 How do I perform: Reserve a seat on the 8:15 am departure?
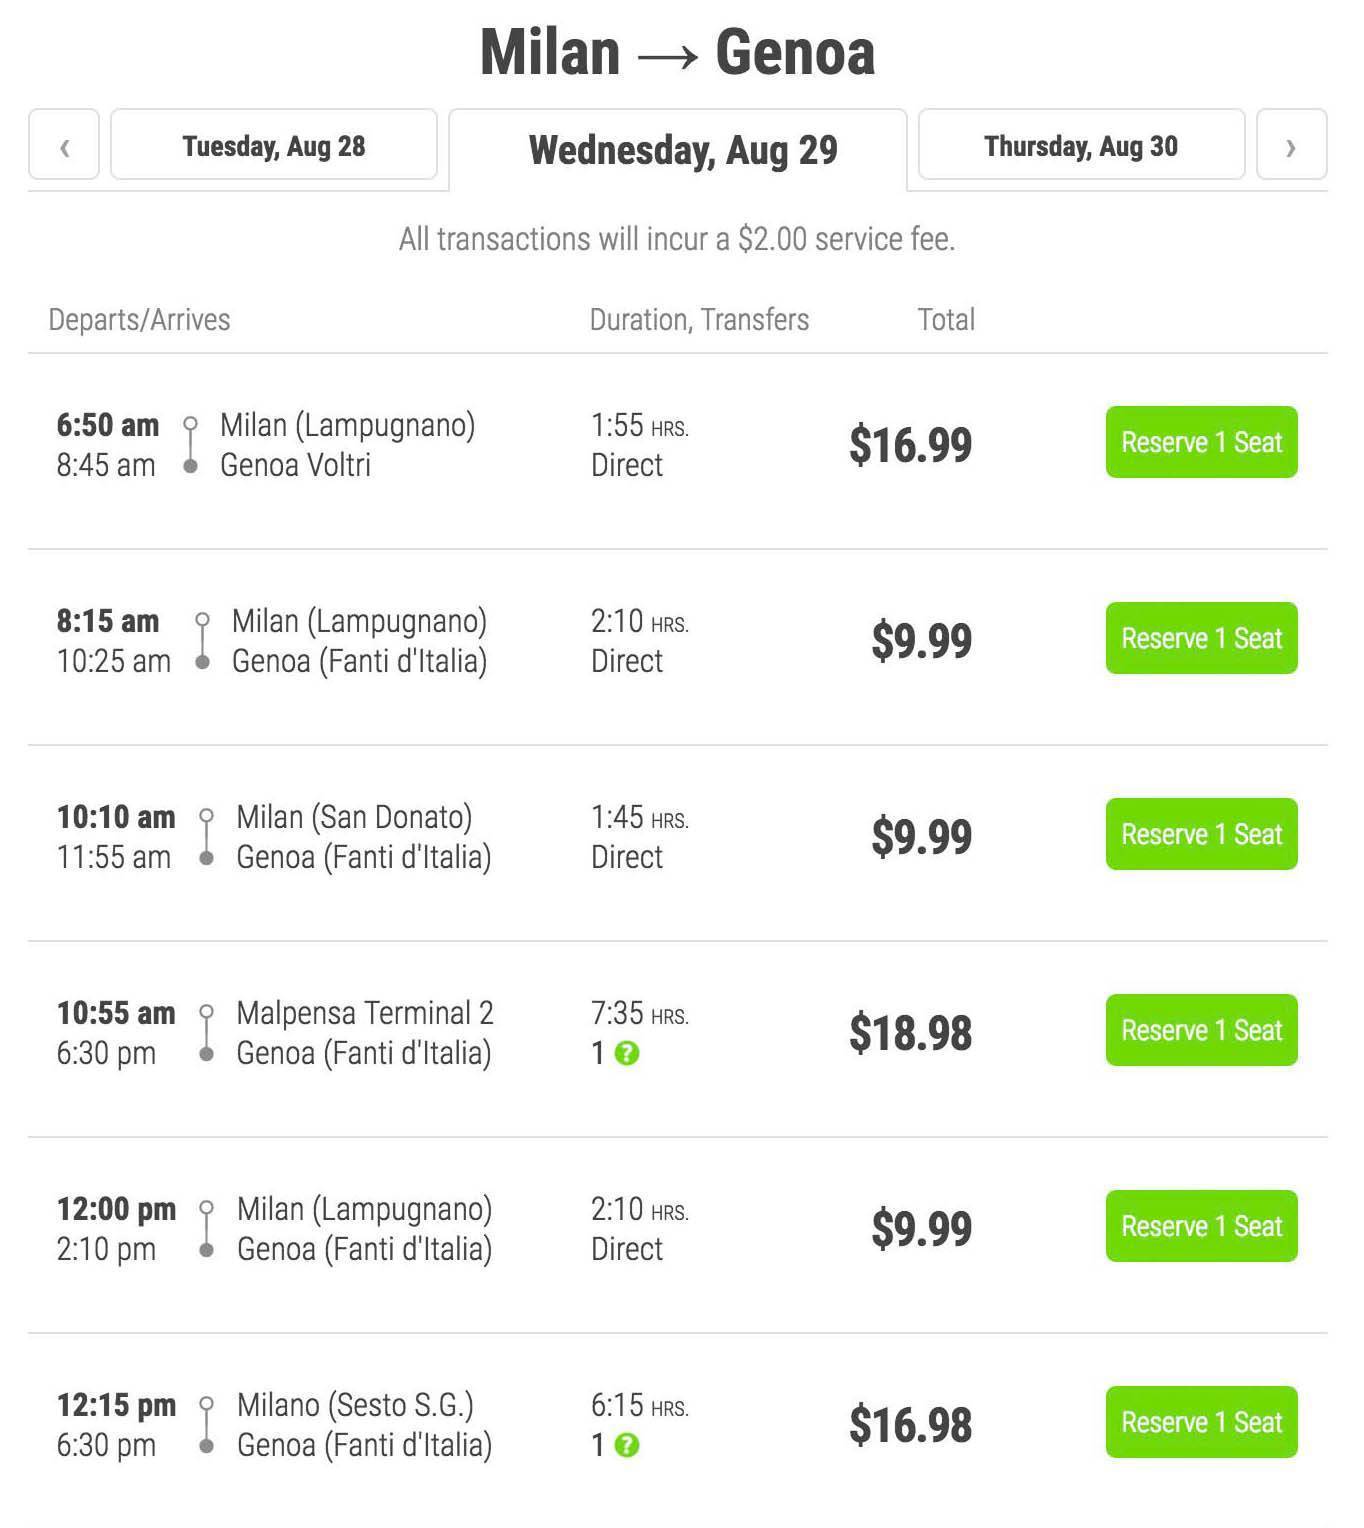pos(1201,638)
